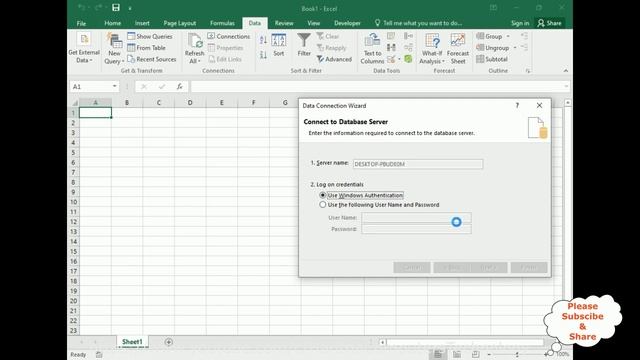This screenshot has width=640, height=360.
Task: Open the Ungroup dropdown arrow
Action: [515, 48]
